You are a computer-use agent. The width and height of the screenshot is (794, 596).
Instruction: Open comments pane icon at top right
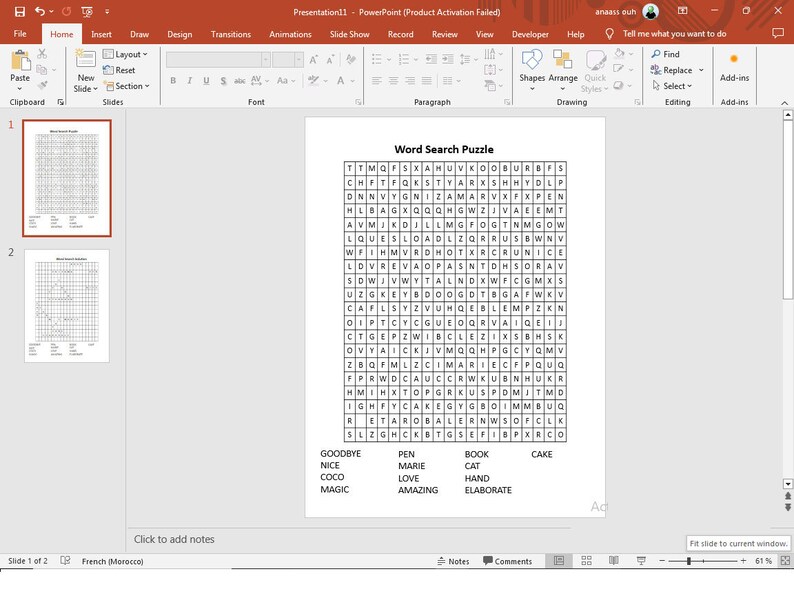778,33
